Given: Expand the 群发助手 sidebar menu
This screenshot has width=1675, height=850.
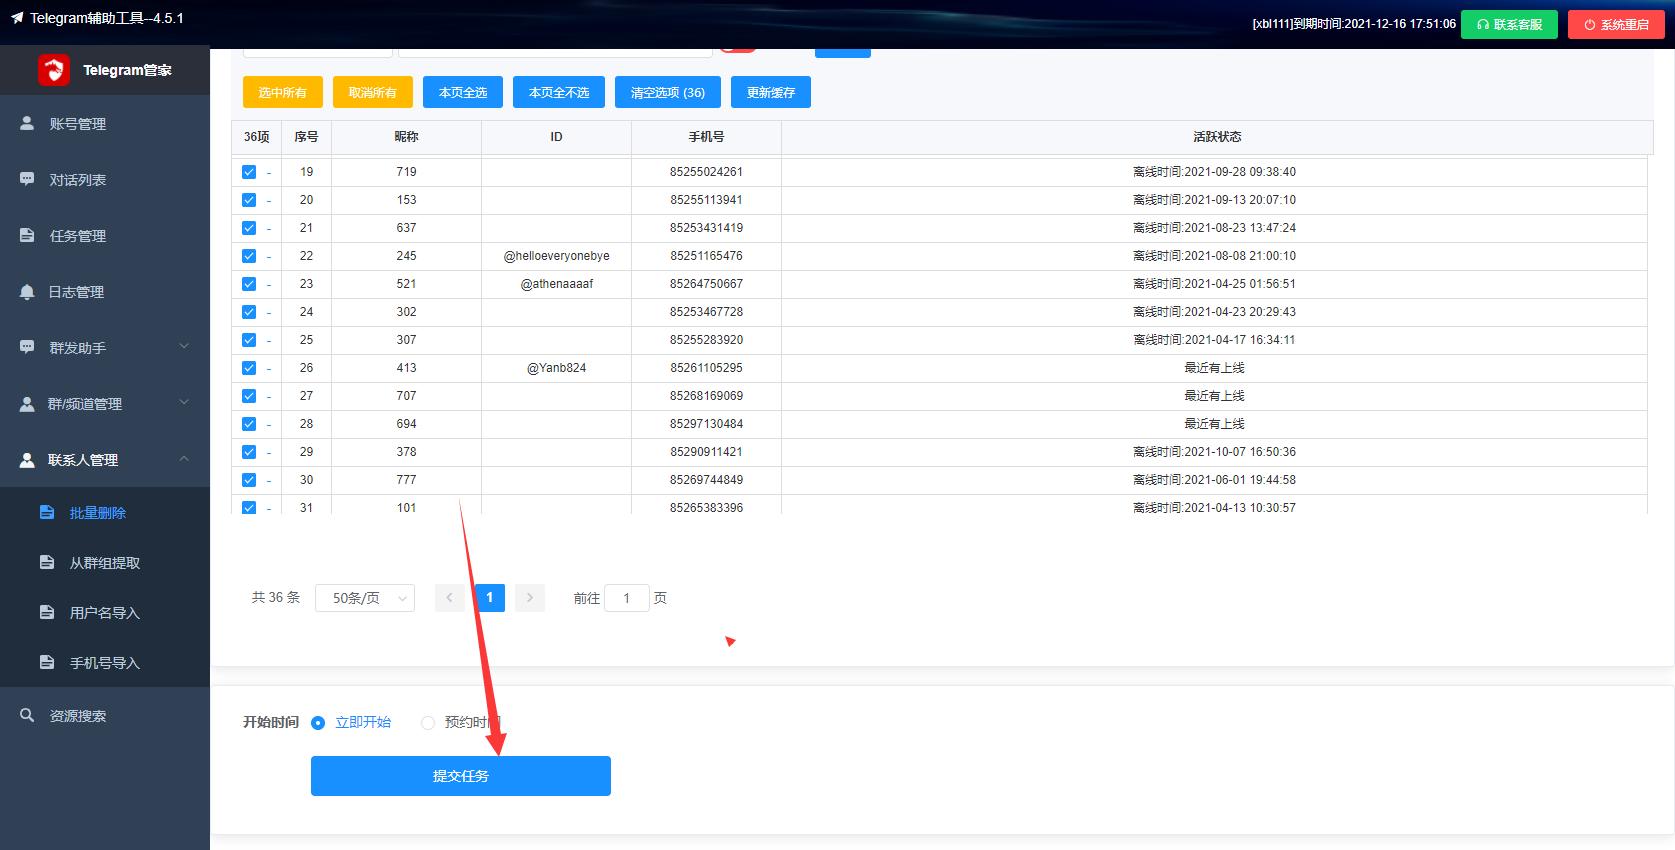Looking at the screenshot, I should pos(105,347).
